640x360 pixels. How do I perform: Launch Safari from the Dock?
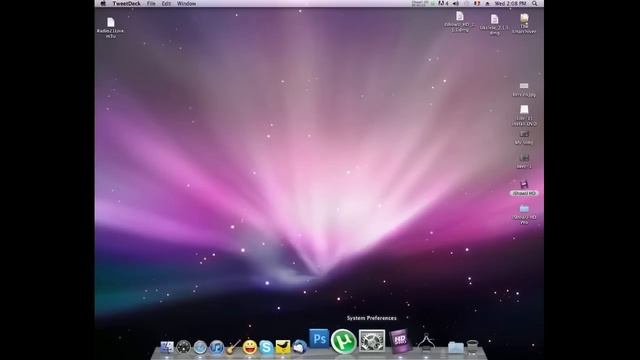click(200, 347)
